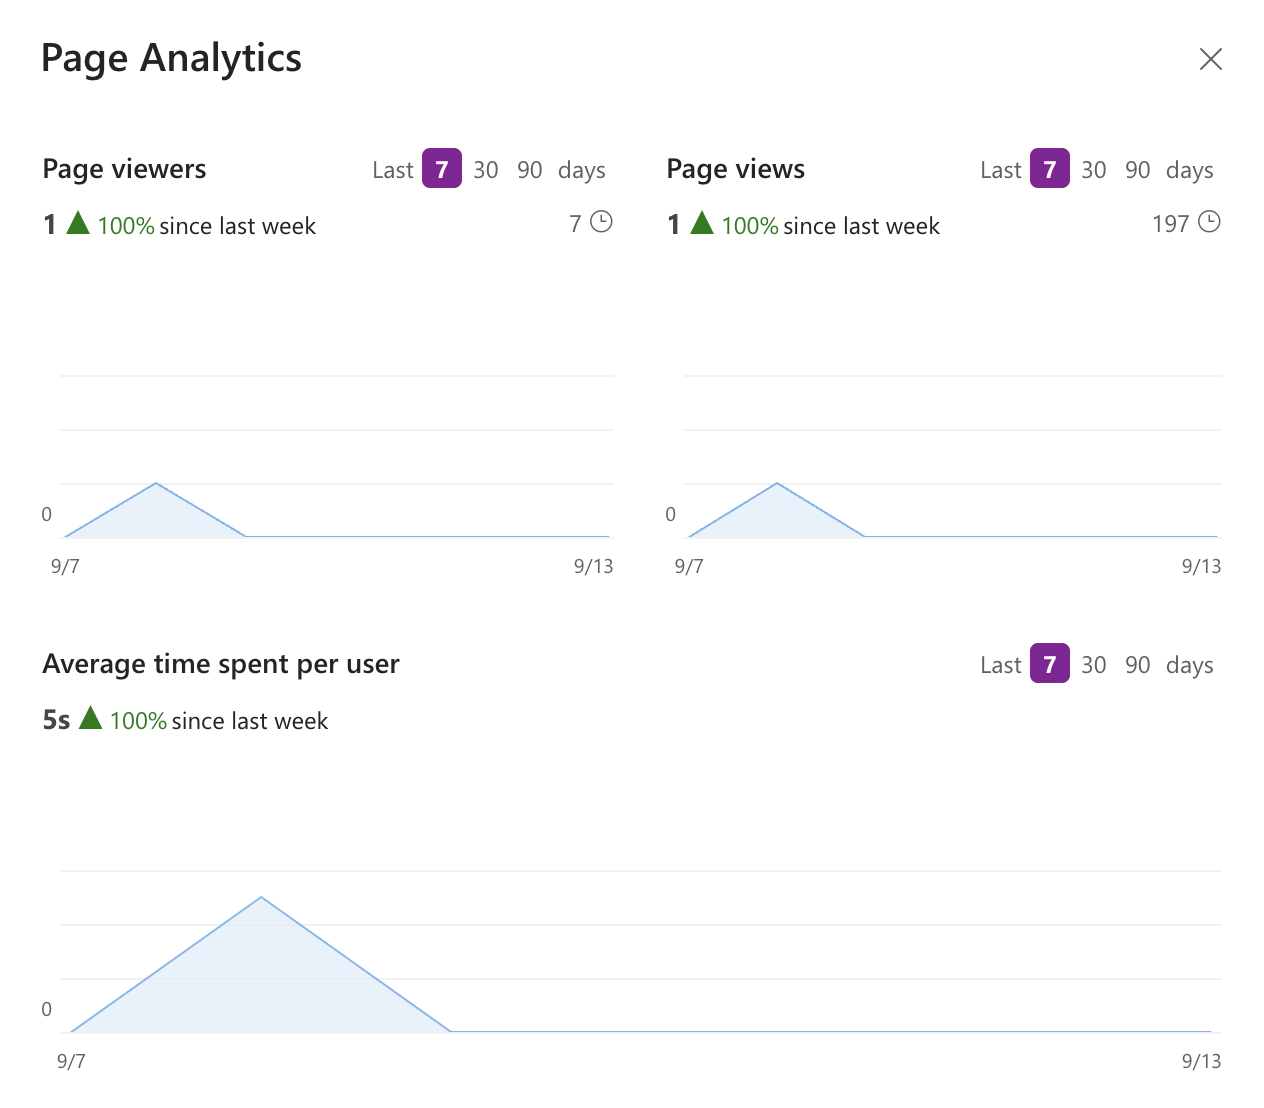Viewport: 1264px width, 1108px height.
Task: Click the clock icon beside 7 lifetime viewers
Action: (601, 222)
